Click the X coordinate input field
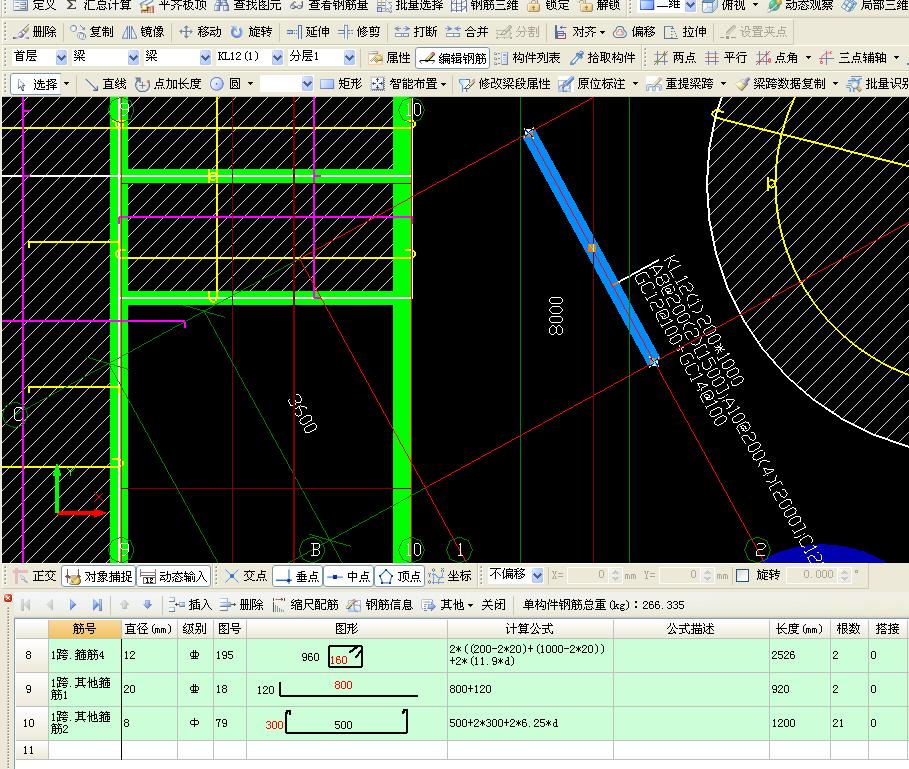Image resolution: width=909 pixels, height=769 pixels. point(587,575)
